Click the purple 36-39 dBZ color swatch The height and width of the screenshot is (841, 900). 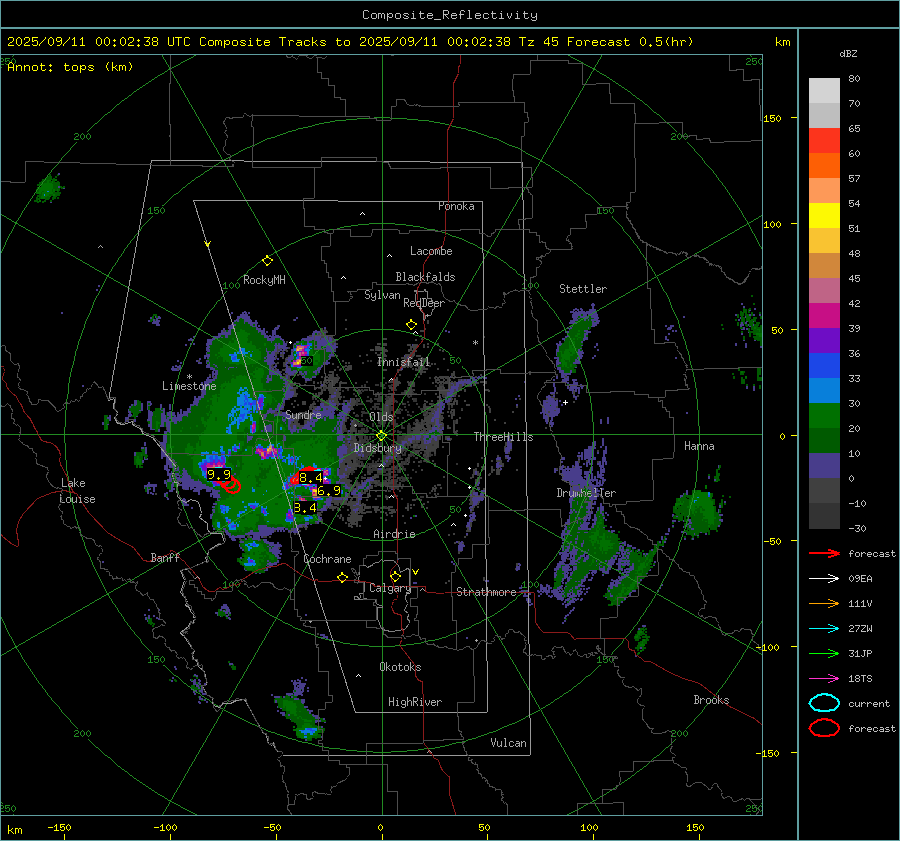(x=824, y=340)
